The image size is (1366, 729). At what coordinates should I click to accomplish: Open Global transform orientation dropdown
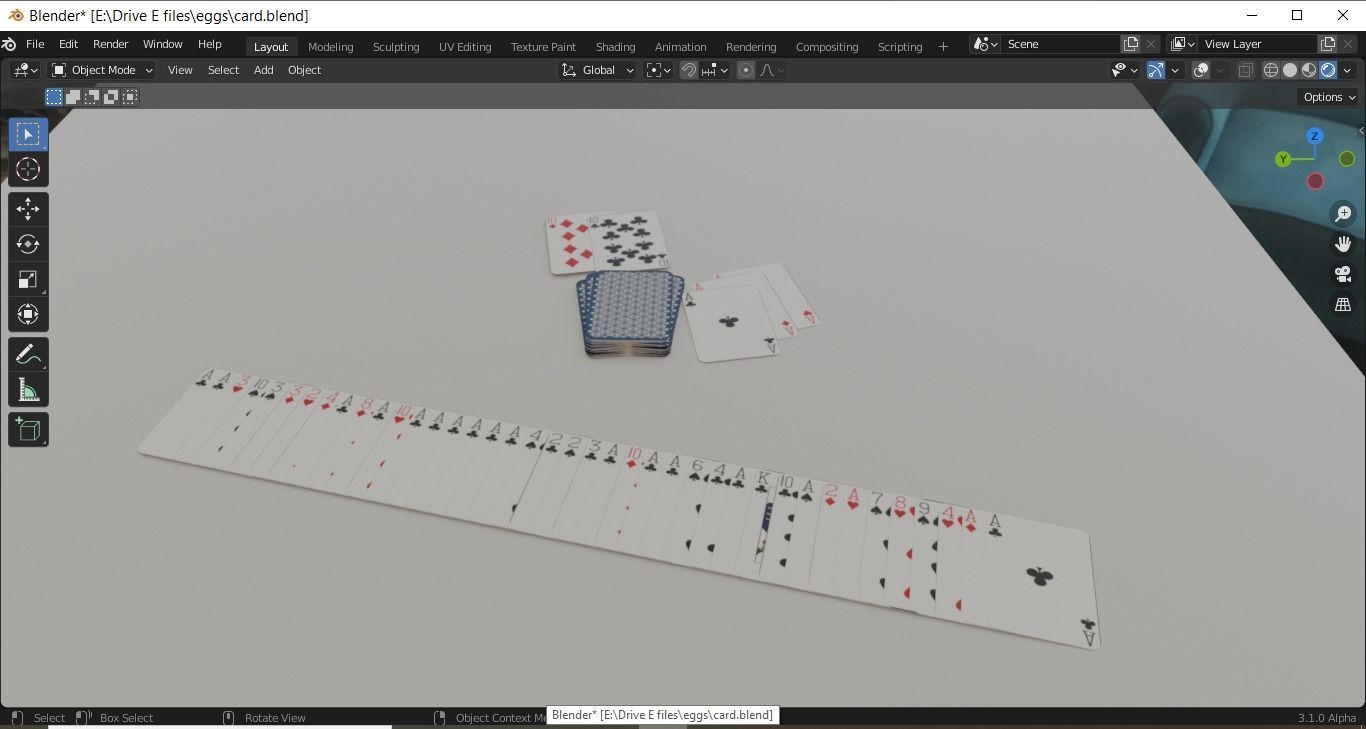(x=598, y=70)
